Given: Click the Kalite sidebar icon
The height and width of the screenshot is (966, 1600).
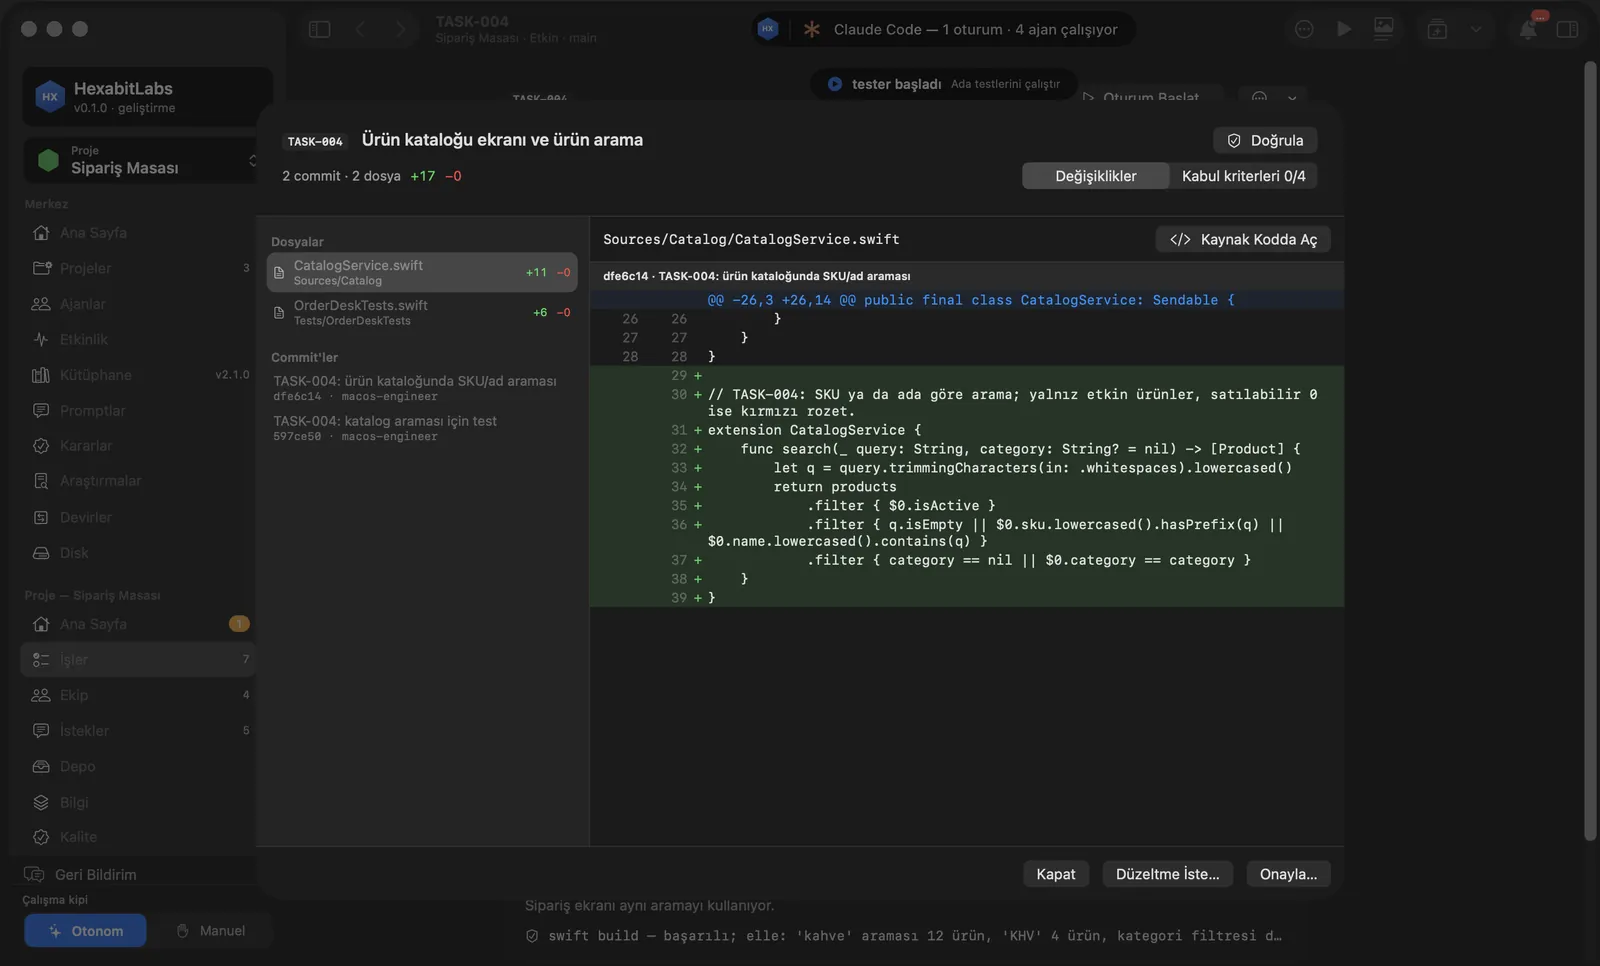Looking at the screenshot, I should click(41, 837).
